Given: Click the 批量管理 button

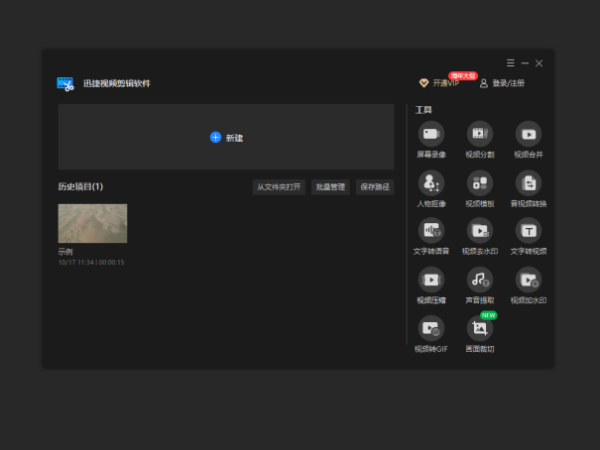Looking at the screenshot, I should pos(331,187).
